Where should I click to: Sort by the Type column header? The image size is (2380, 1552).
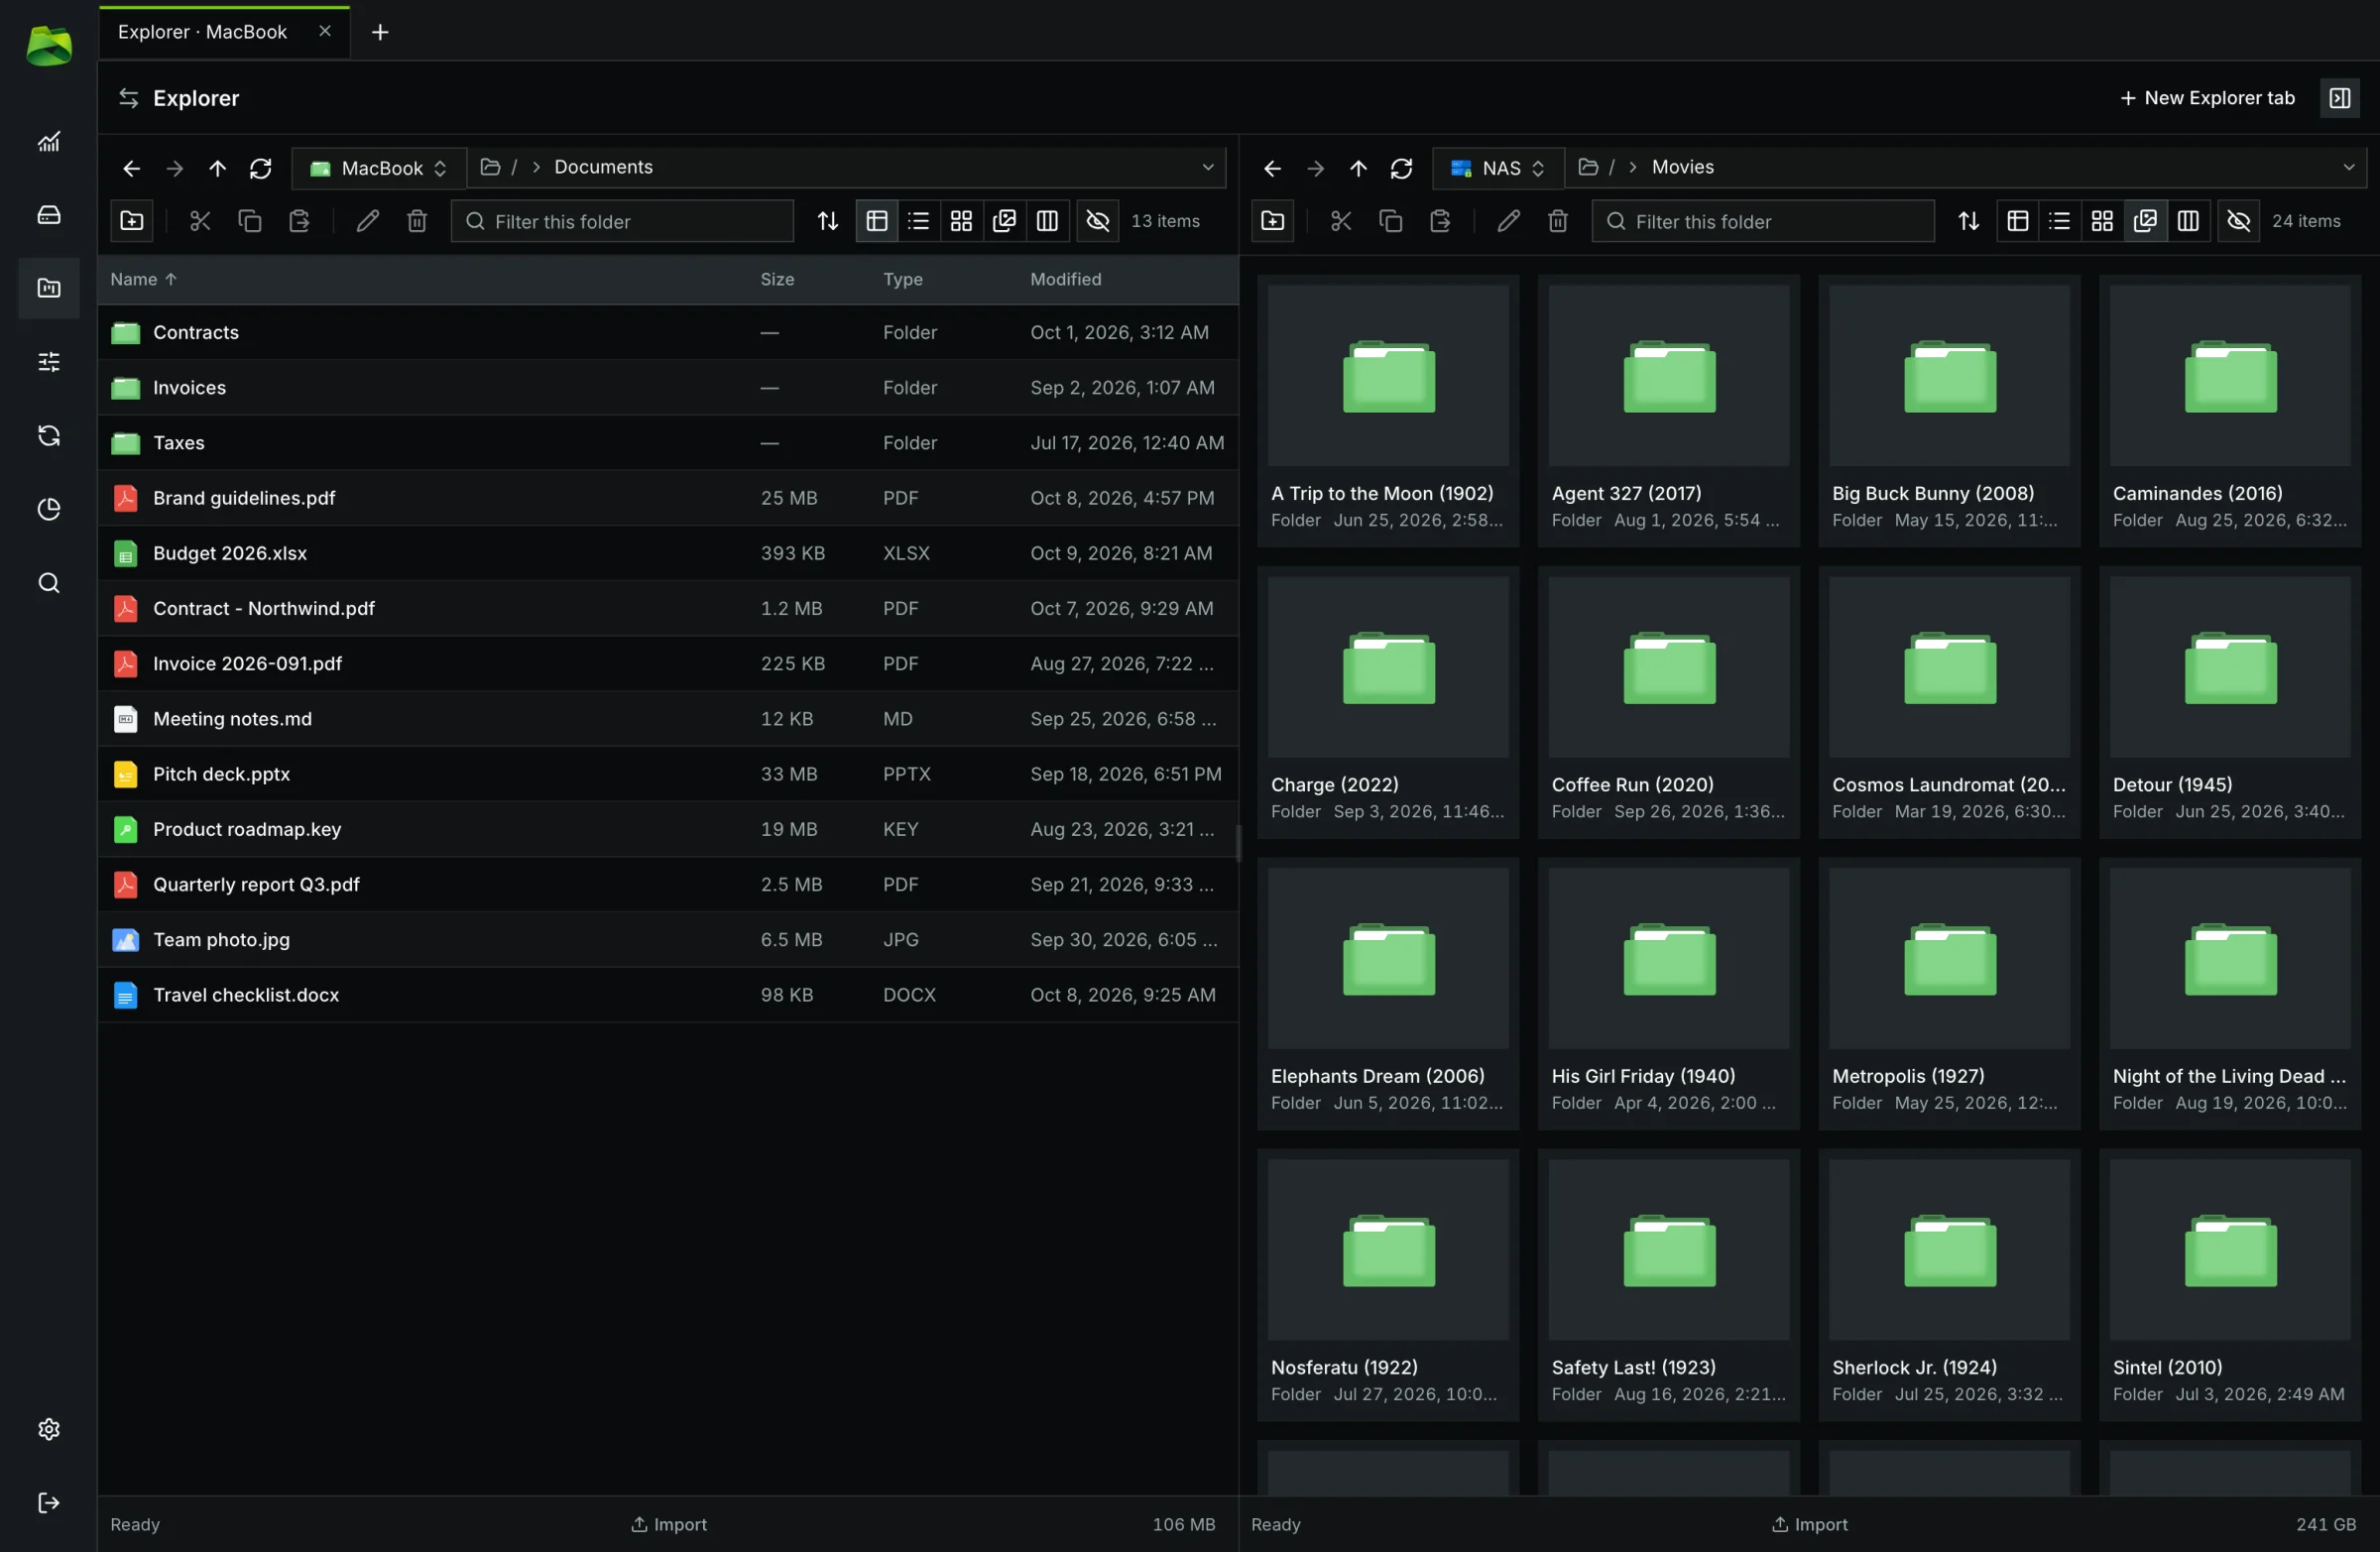[902, 279]
